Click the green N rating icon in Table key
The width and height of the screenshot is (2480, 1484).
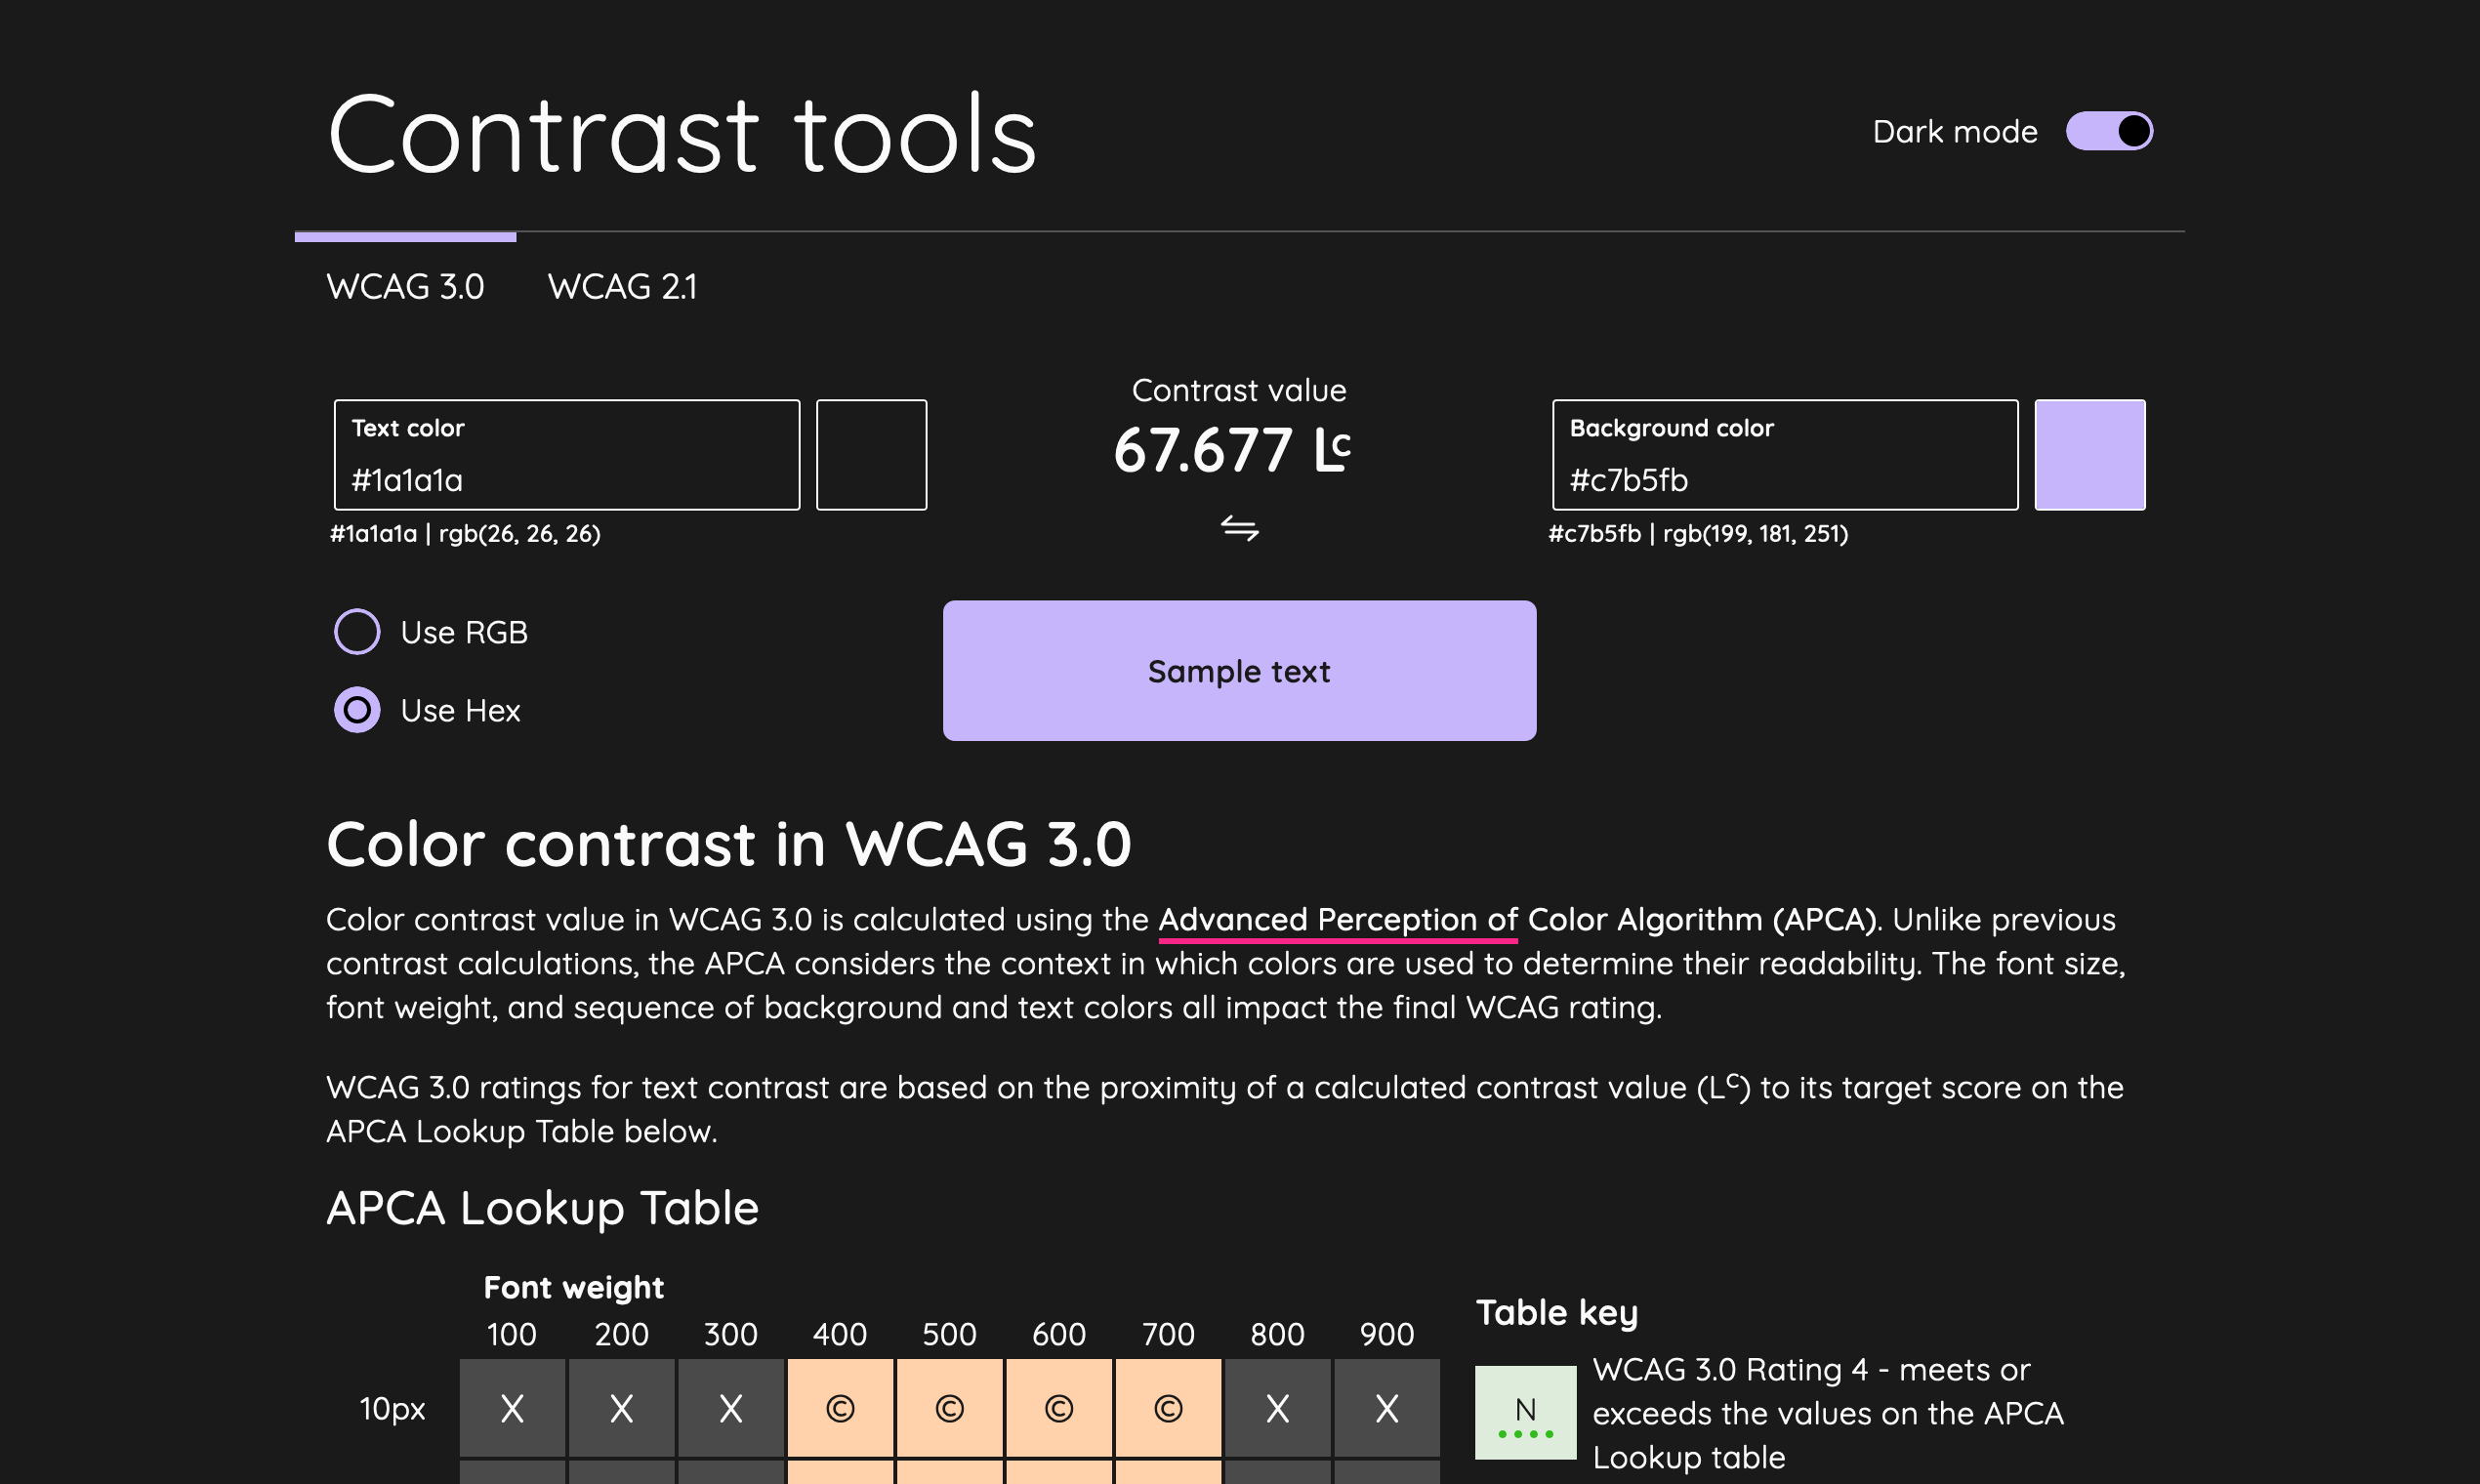1524,1411
